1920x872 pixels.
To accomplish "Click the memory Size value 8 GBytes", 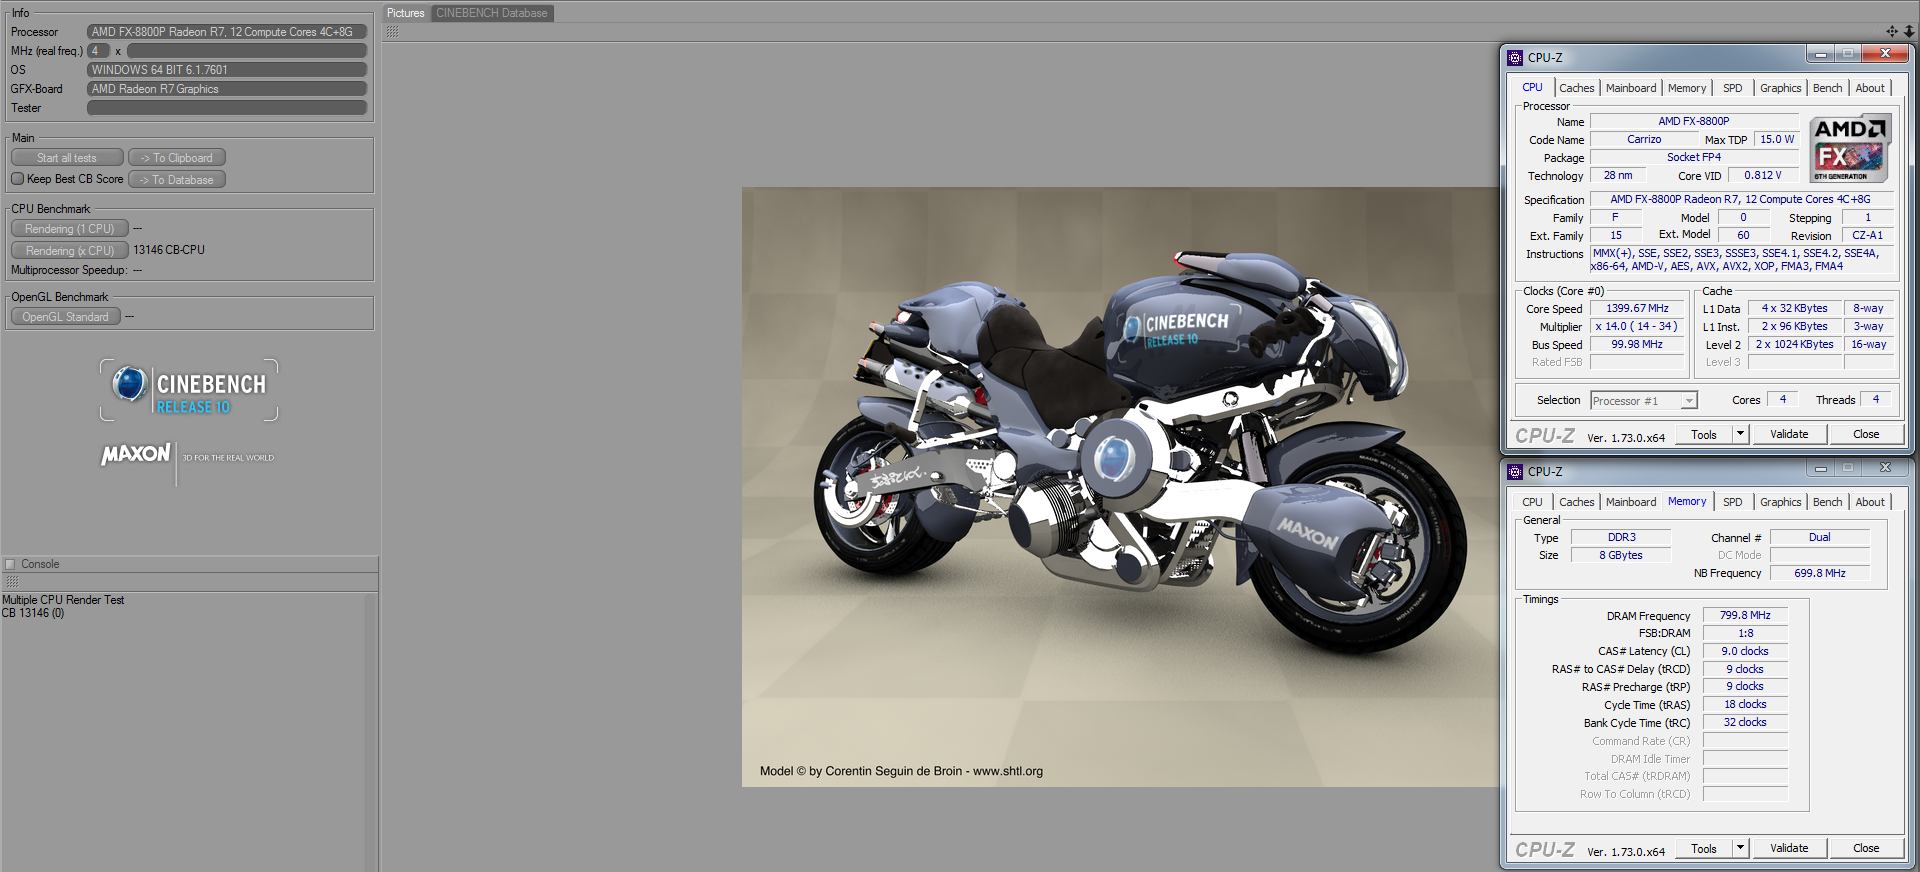I will tap(1621, 555).
